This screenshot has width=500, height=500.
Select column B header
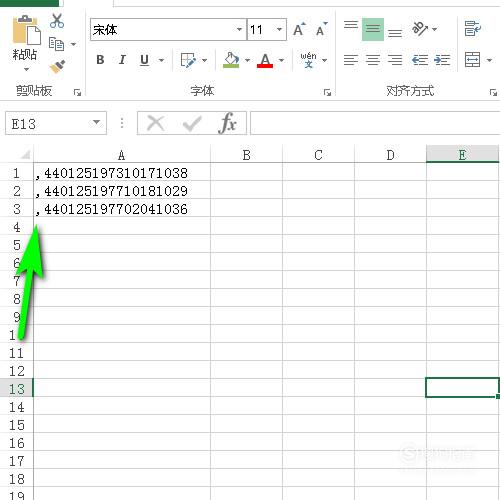click(246, 154)
